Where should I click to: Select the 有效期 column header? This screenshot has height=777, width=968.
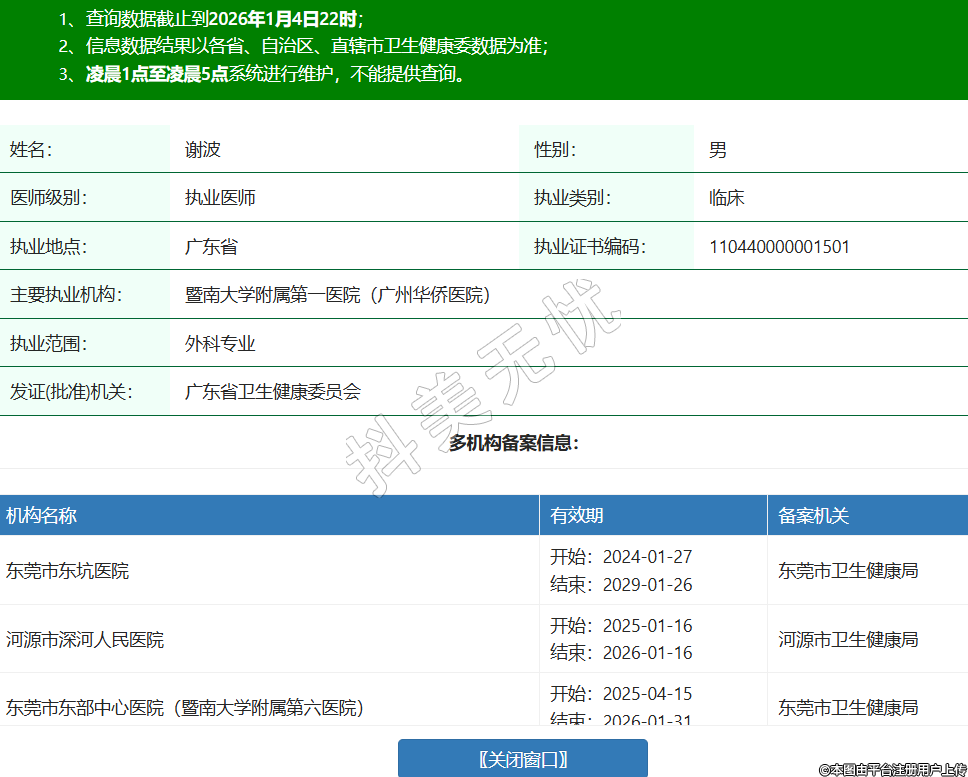(x=577, y=516)
